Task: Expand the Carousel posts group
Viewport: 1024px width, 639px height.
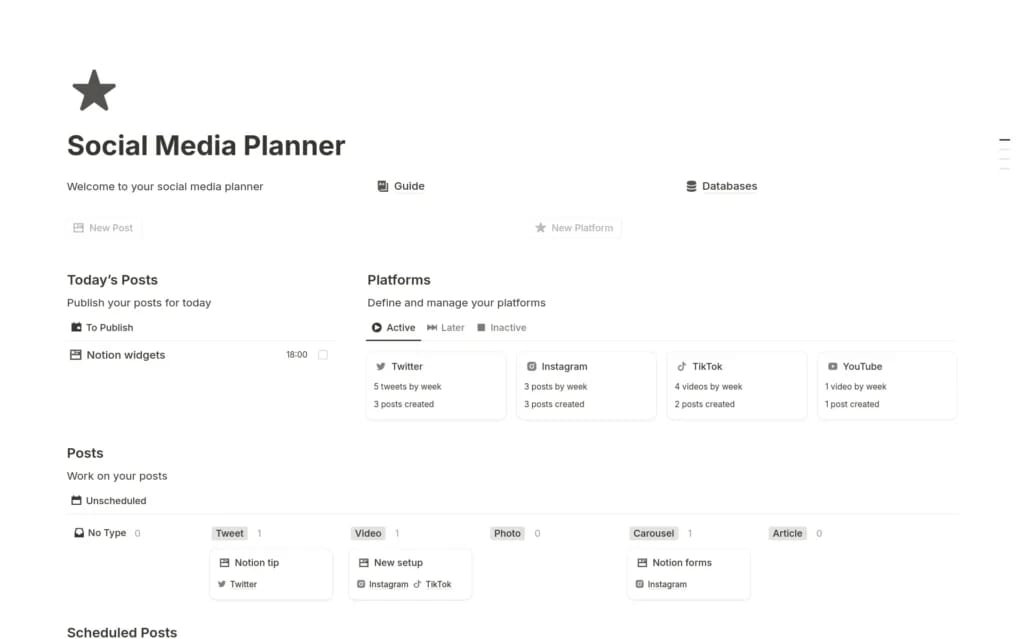Action: (653, 533)
